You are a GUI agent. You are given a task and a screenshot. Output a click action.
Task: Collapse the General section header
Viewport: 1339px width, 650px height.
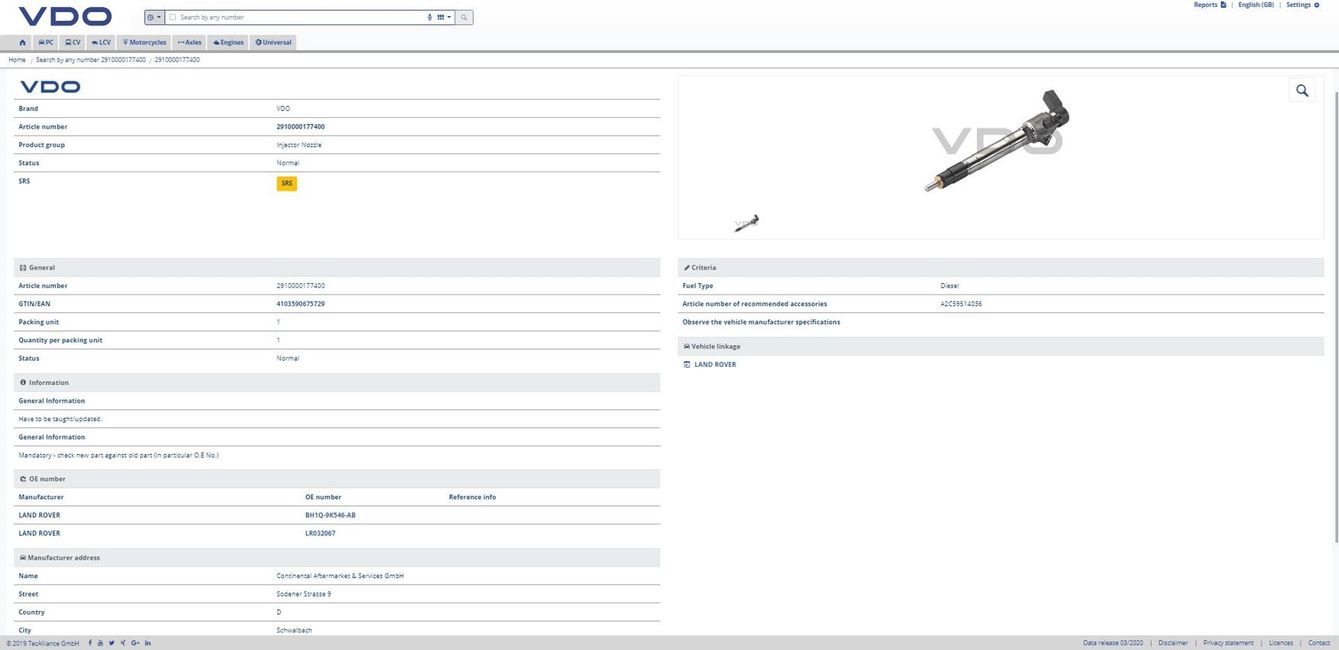[x=337, y=268]
